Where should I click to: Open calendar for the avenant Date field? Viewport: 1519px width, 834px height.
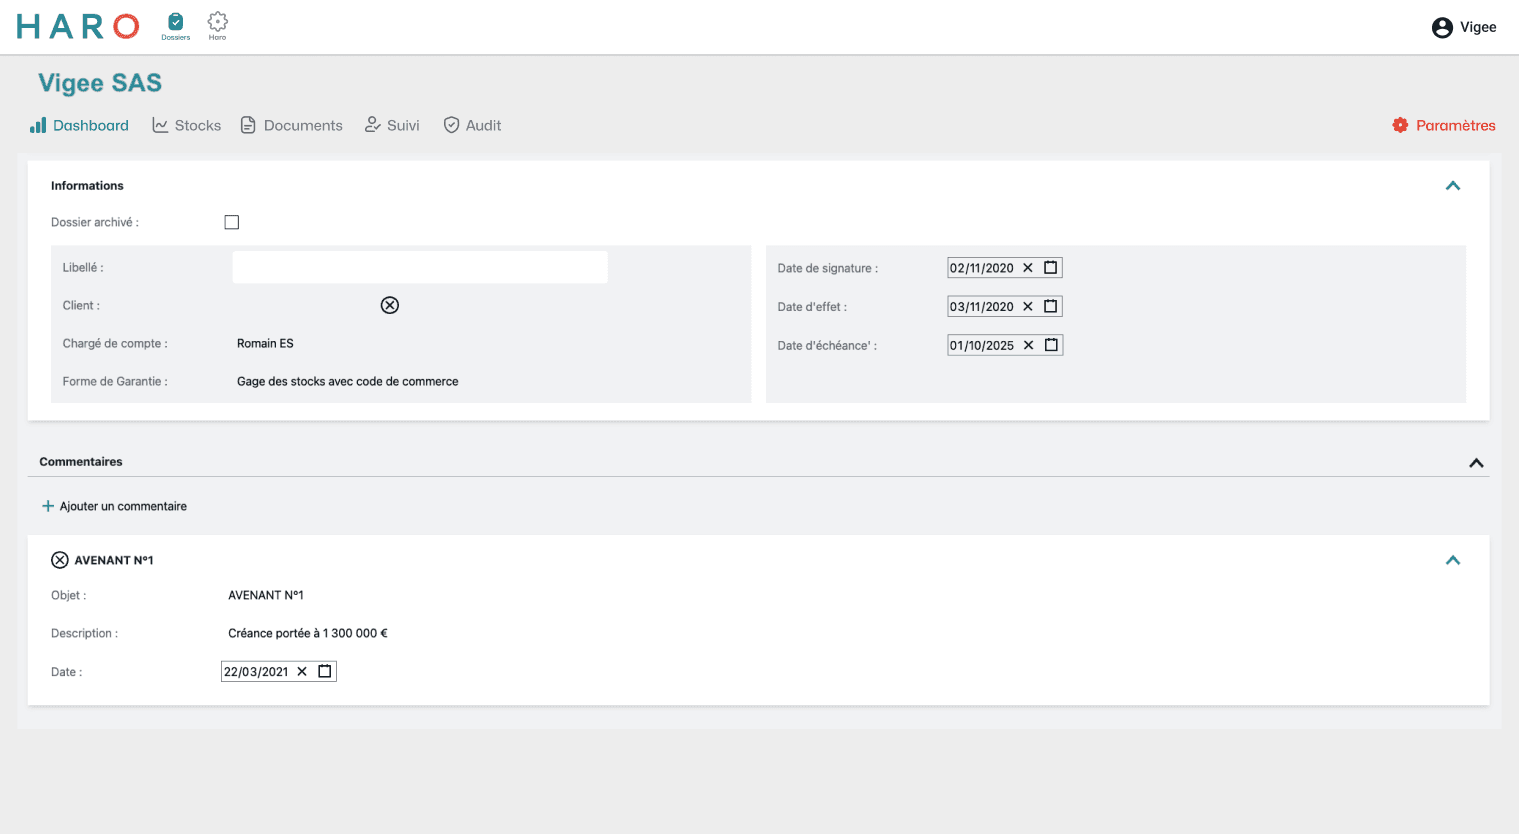325,672
